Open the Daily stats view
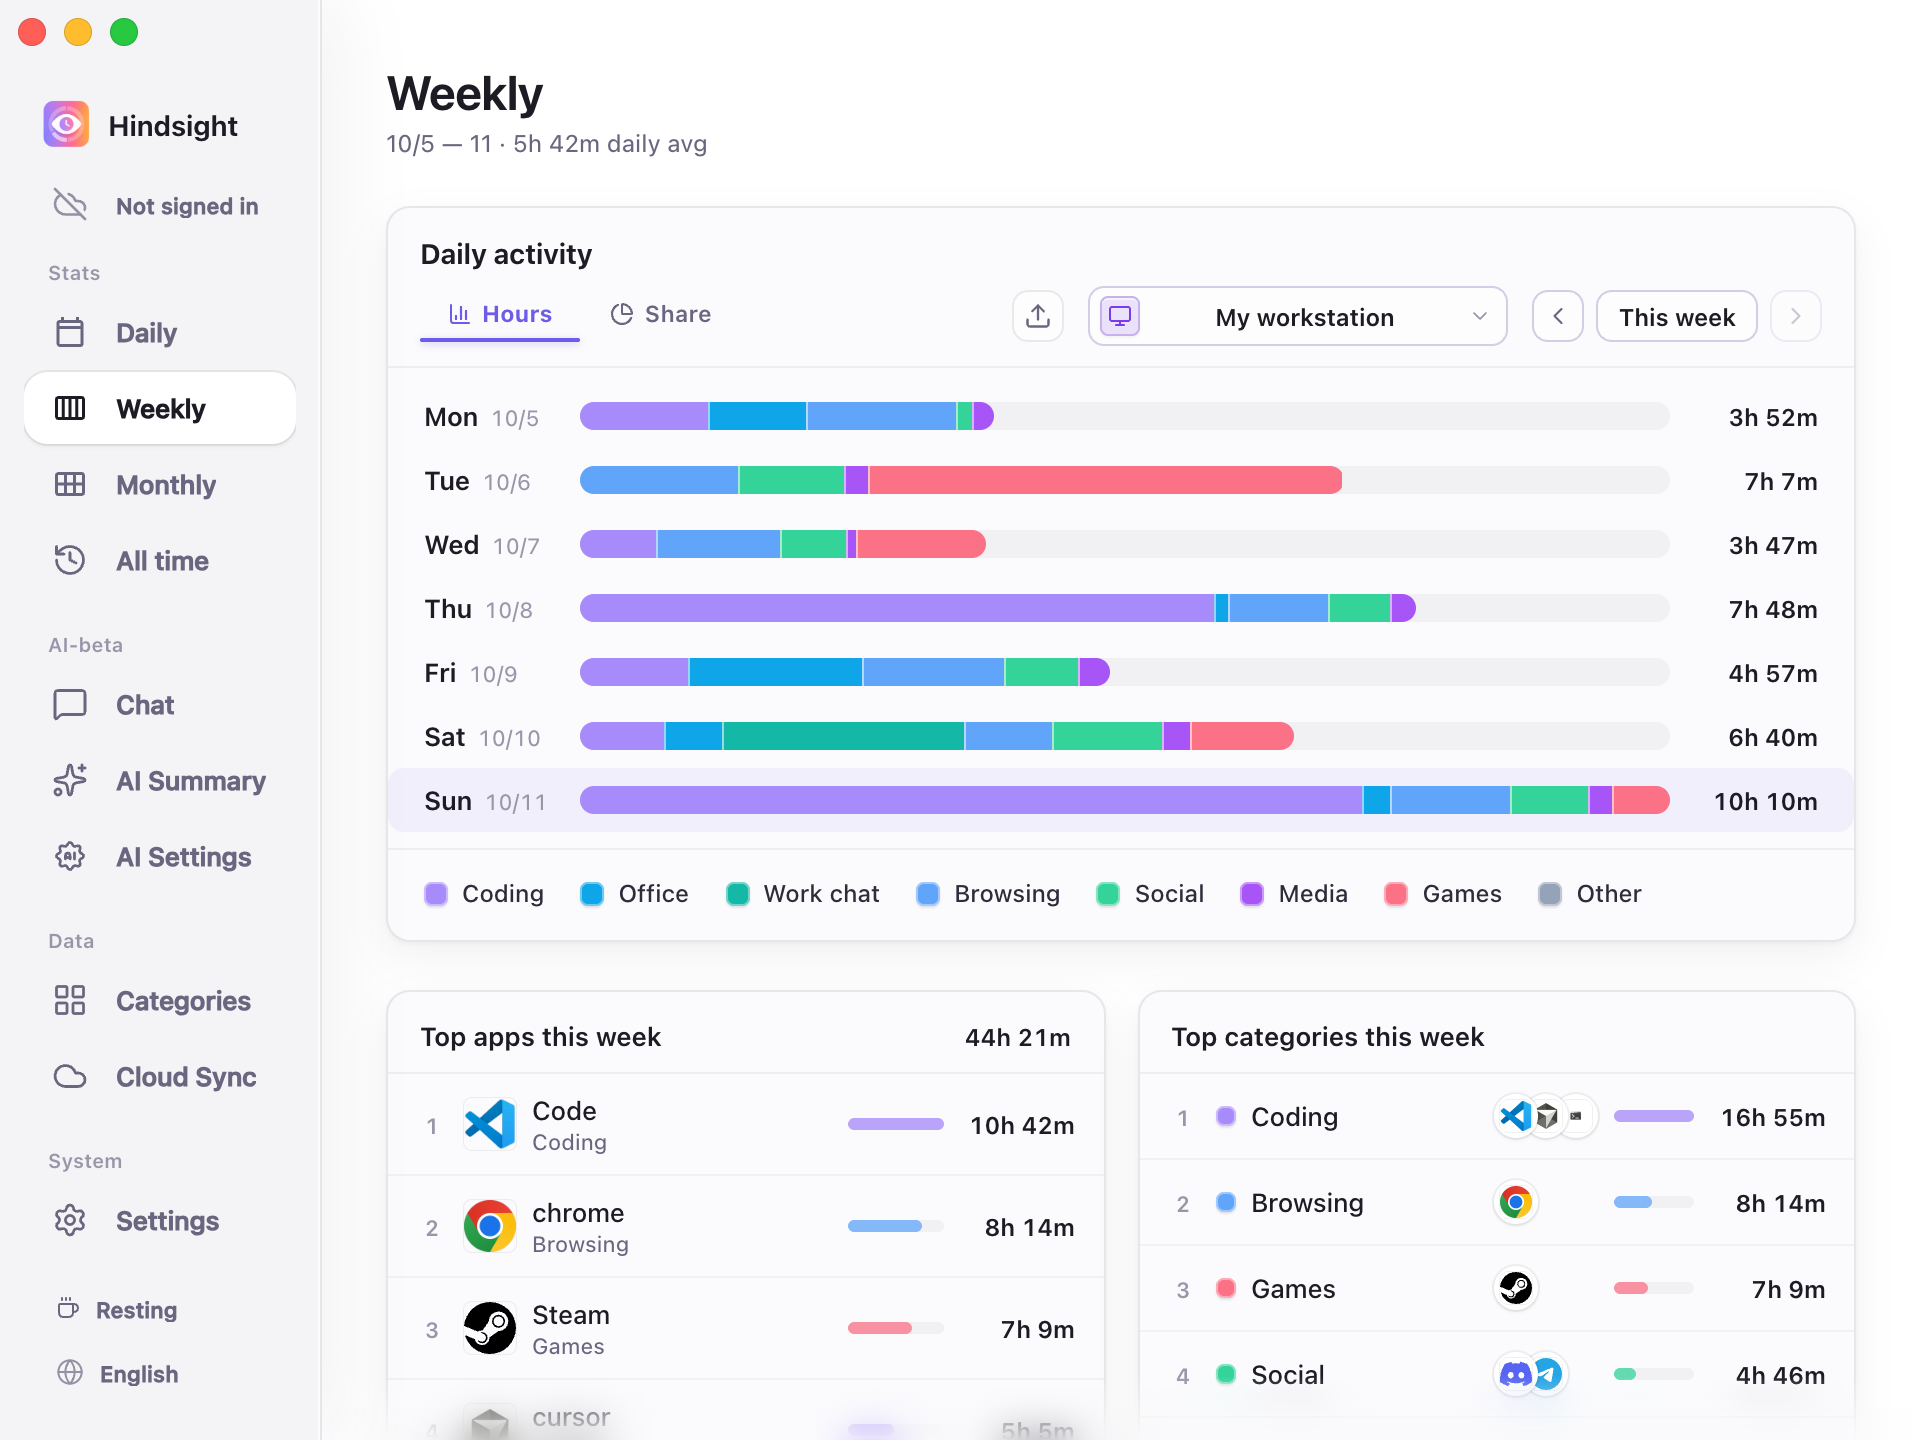This screenshot has height=1440, width=1920. point(160,332)
